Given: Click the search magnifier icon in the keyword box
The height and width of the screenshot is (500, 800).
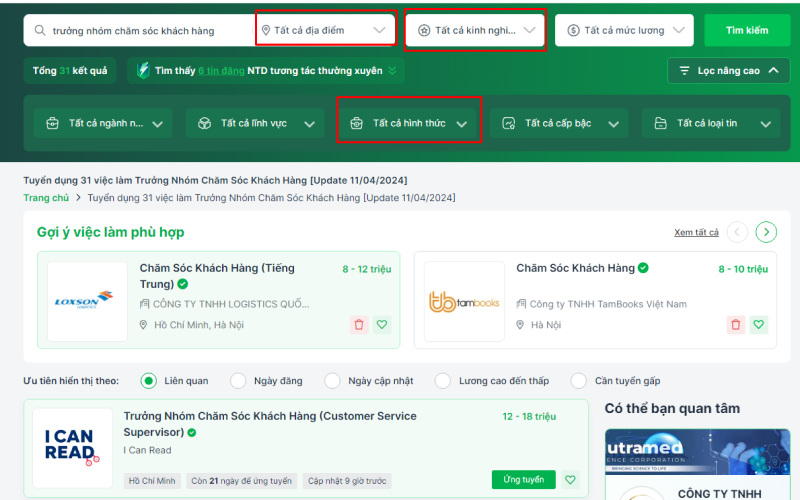Looking at the screenshot, I should coord(40,31).
